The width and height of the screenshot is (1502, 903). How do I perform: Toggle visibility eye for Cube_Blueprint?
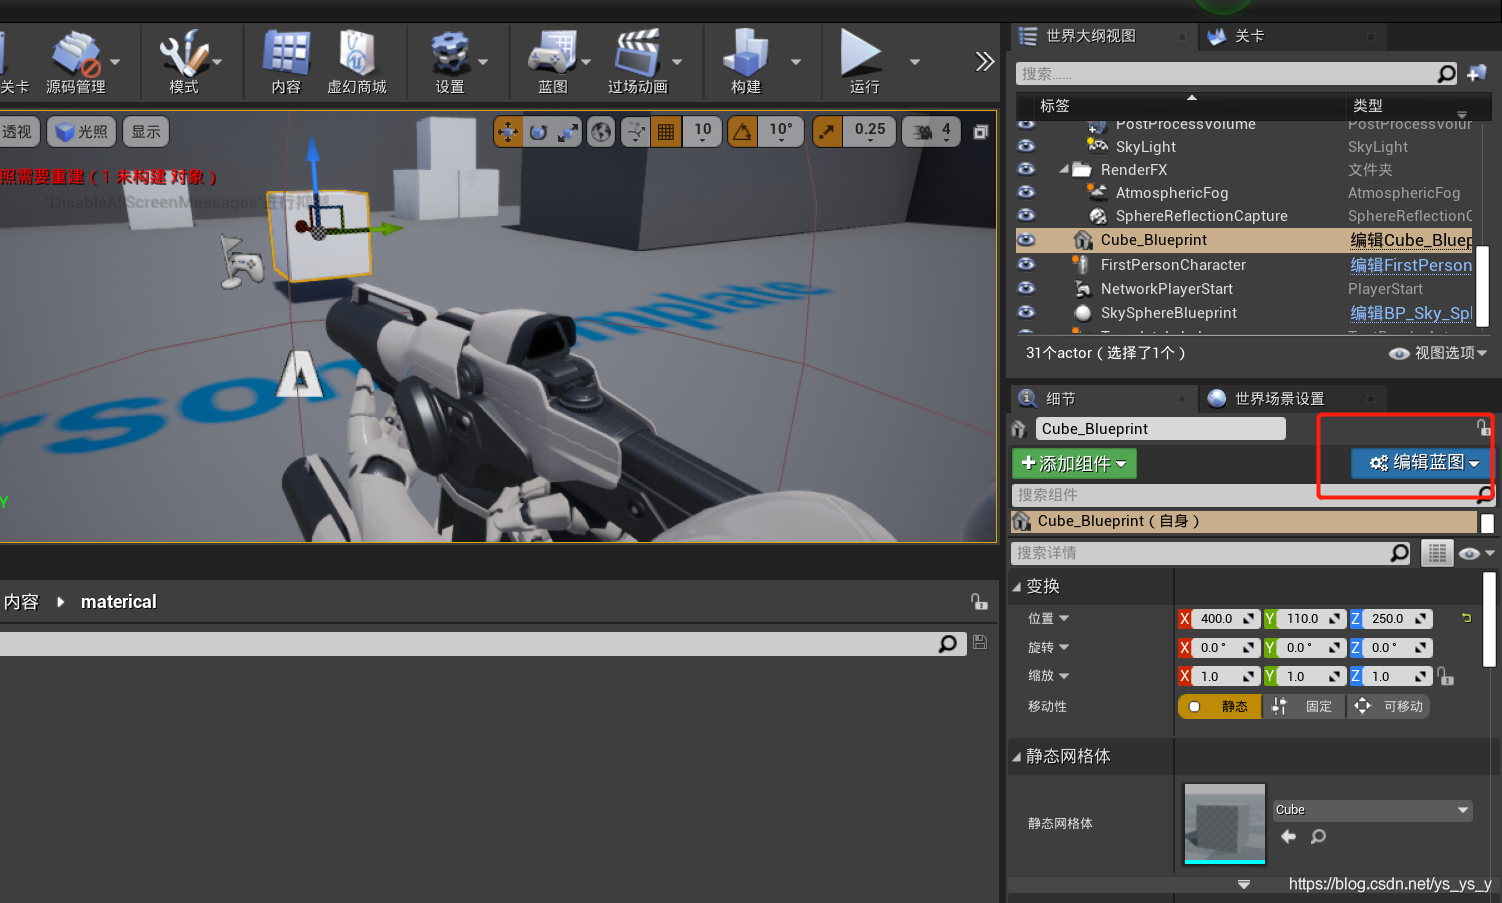click(1026, 240)
